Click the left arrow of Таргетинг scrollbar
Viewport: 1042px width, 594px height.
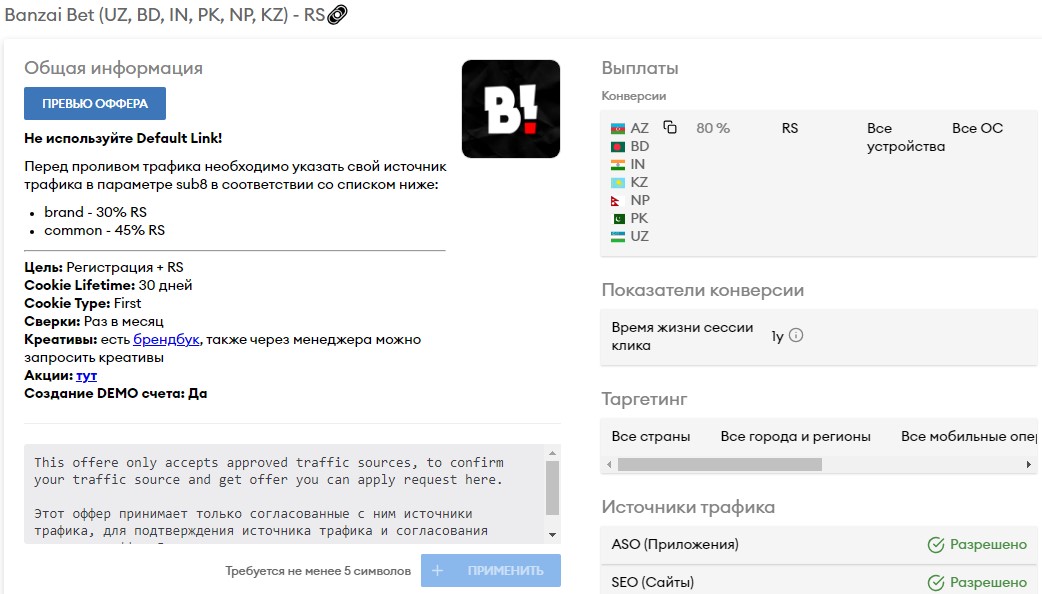coord(609,464)
